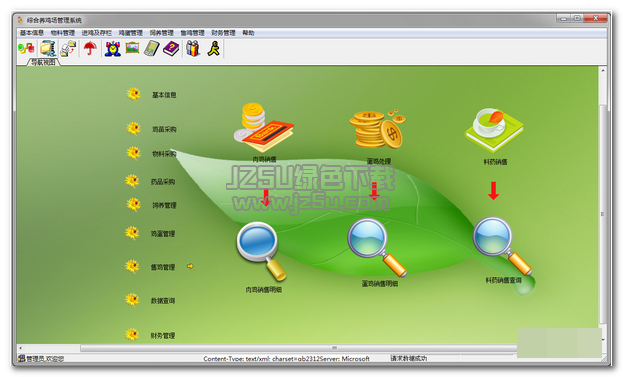This screenshot has width=623, height=377.
Task: Select 售鸡管理 in the navigation list
Action: point(163,267)
